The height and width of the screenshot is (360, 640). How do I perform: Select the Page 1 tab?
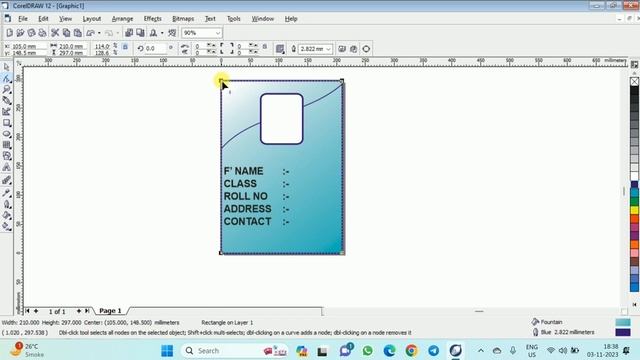(x=110, y=311)
